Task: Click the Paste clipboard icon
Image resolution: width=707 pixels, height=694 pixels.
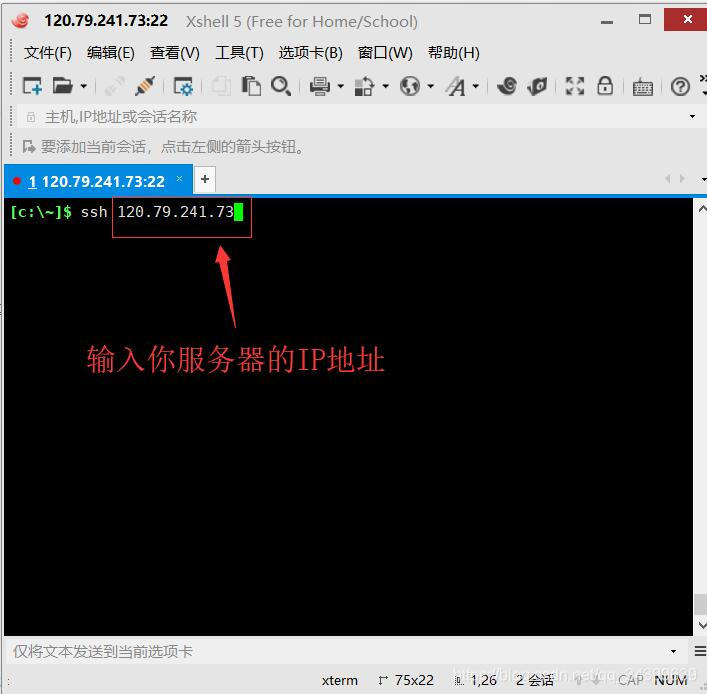Action: point(251,86)
